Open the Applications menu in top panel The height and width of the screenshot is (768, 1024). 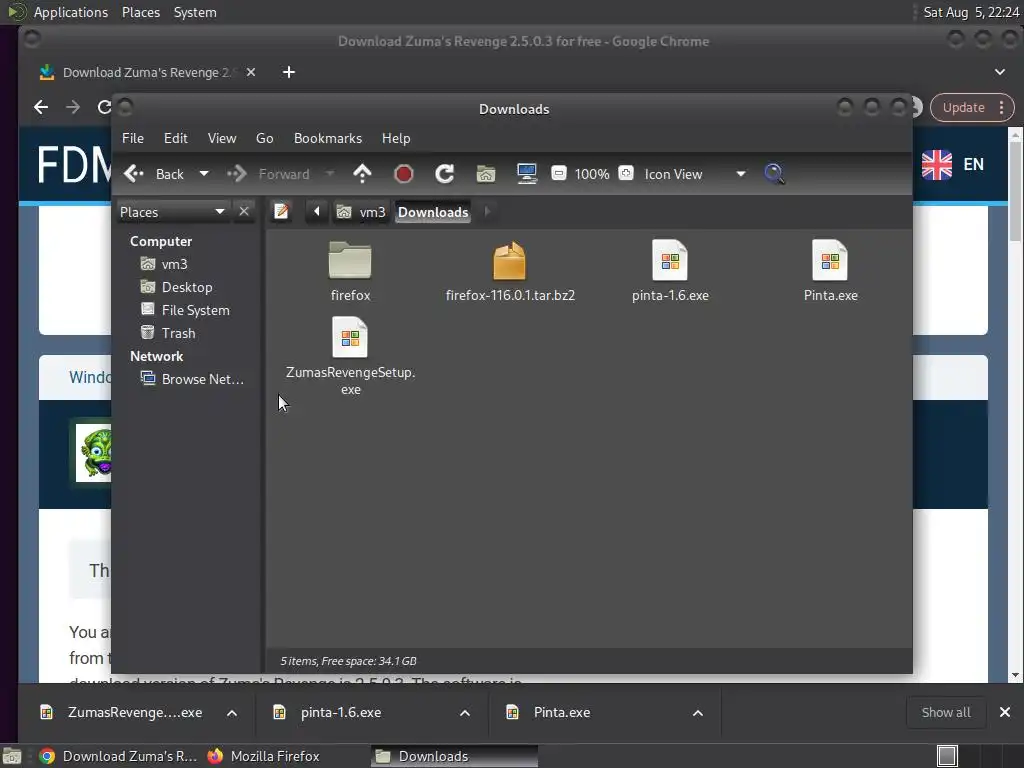71,12
